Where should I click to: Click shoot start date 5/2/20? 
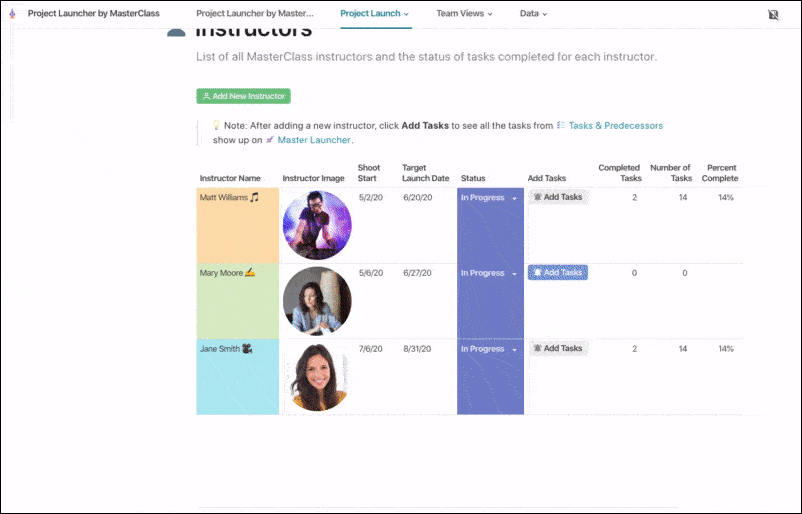pyautogui.click(x=371, y=197)
